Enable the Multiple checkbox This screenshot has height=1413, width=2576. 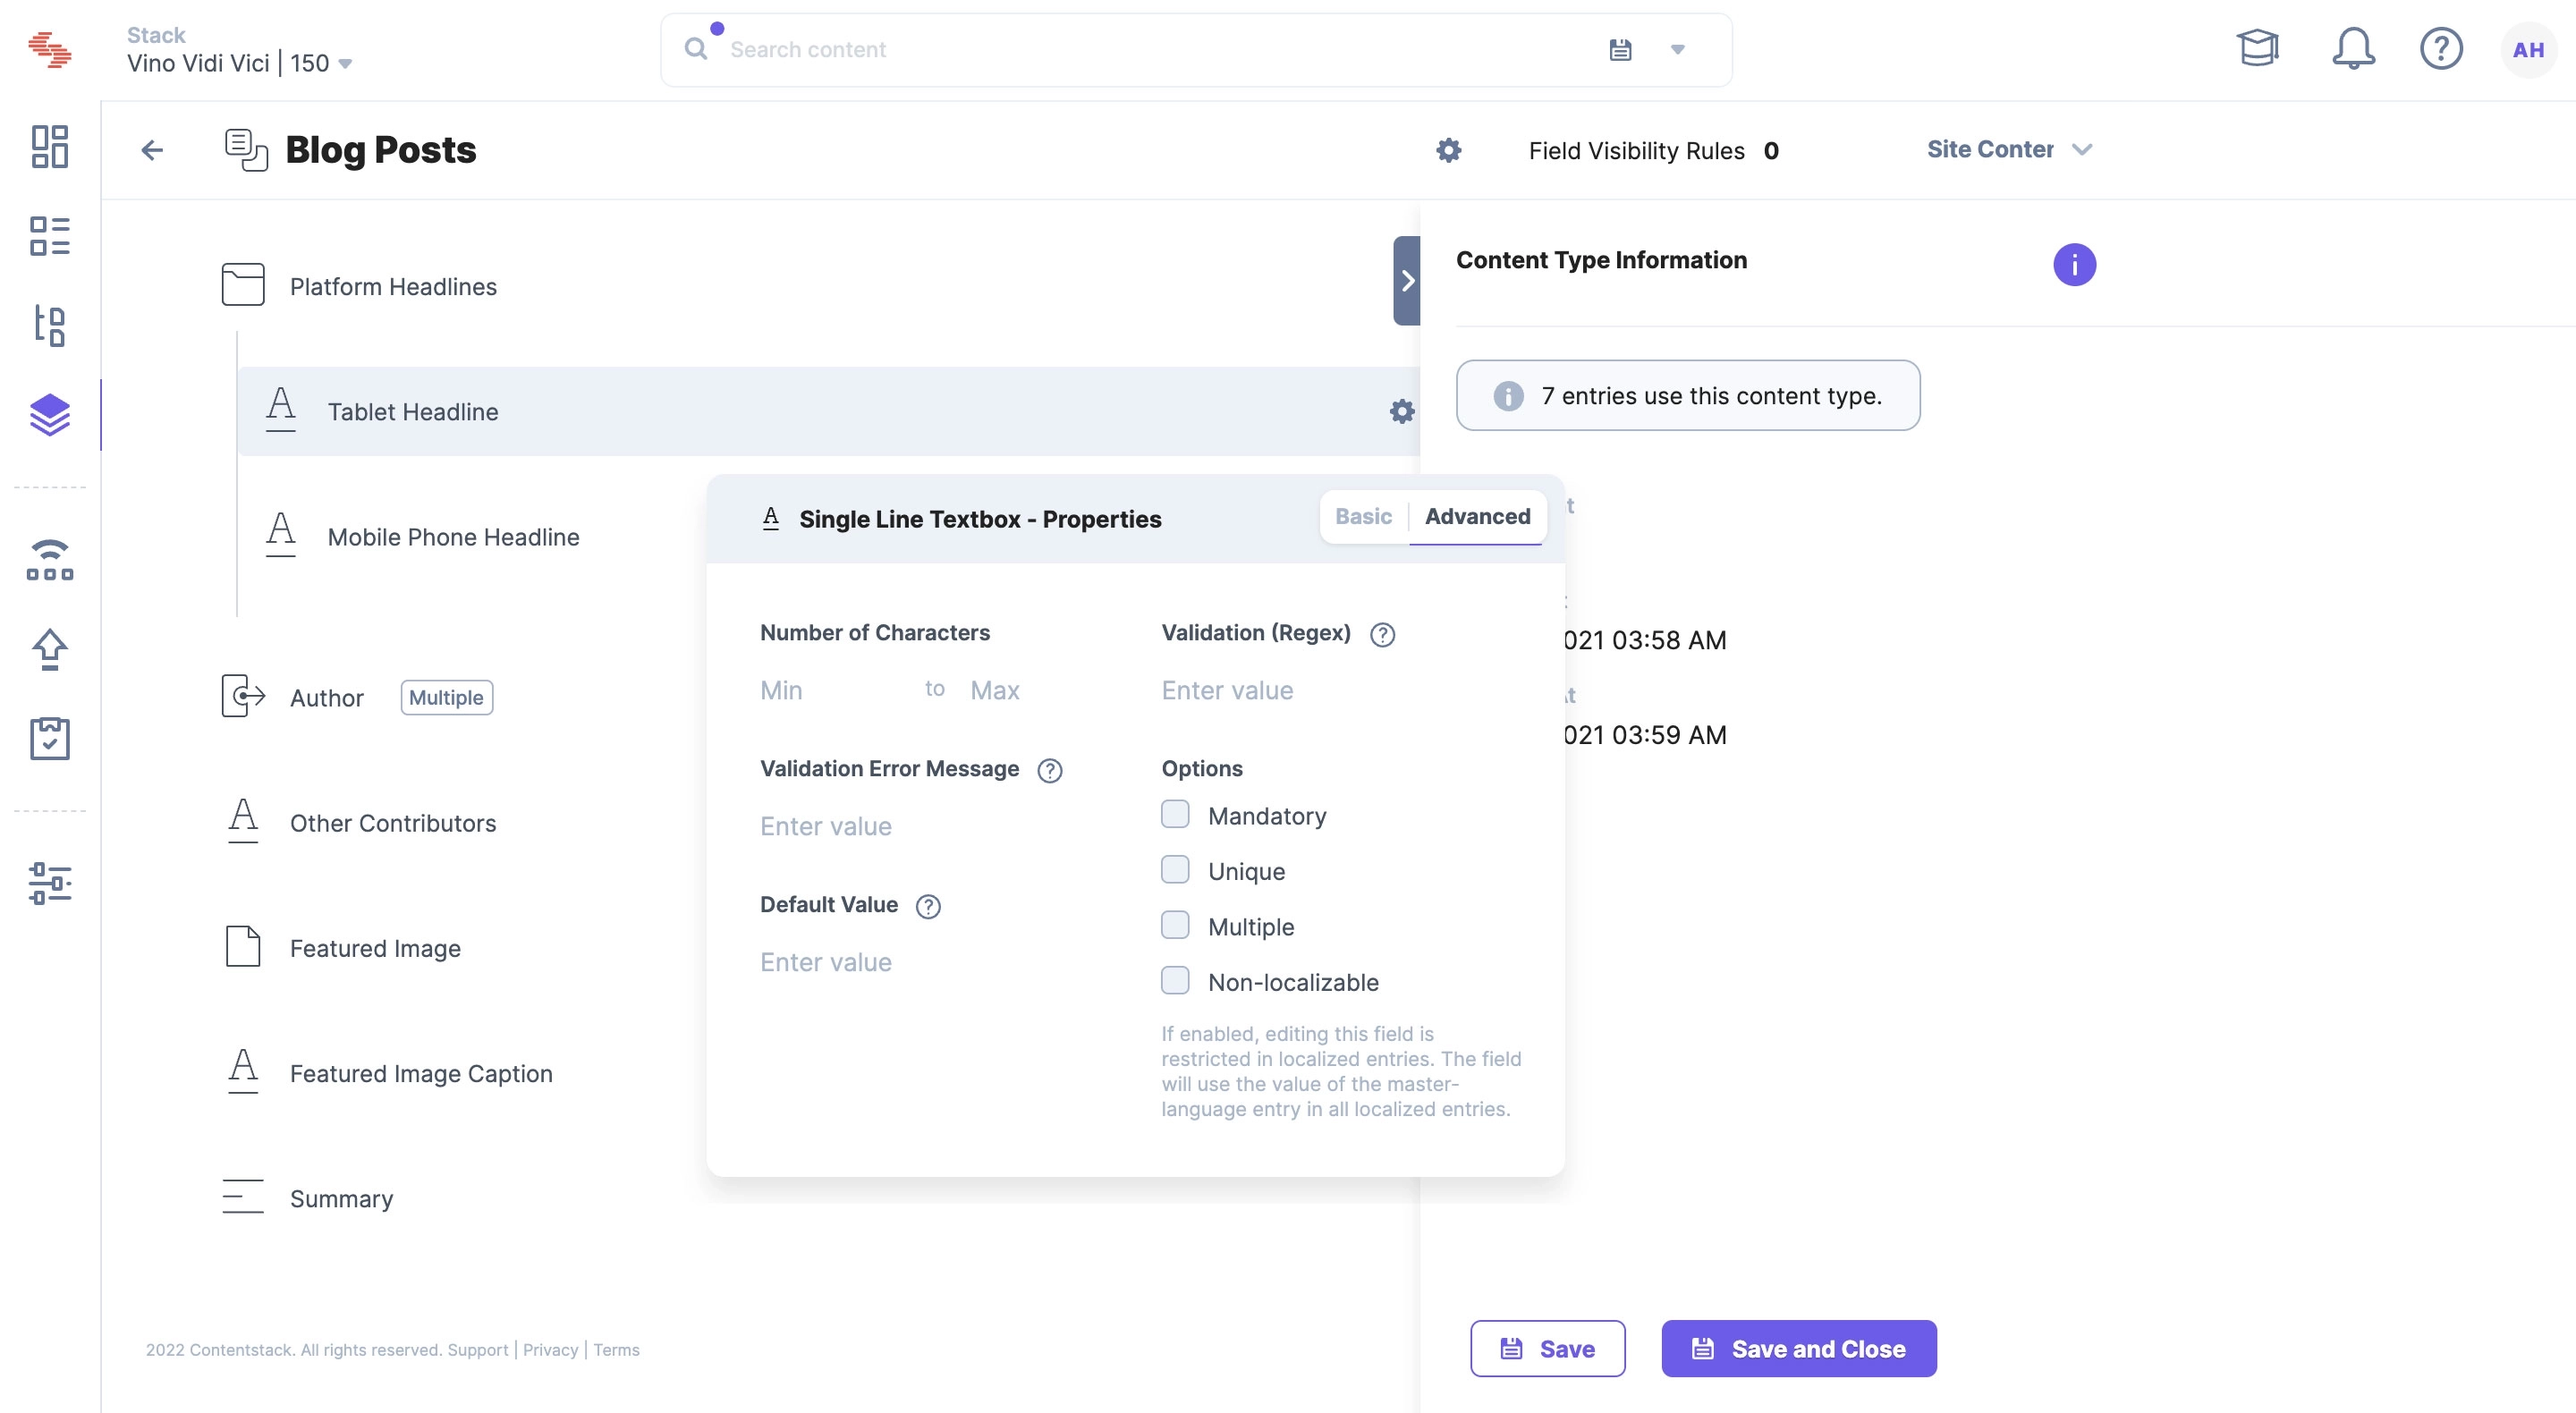tap(1175, 925)
